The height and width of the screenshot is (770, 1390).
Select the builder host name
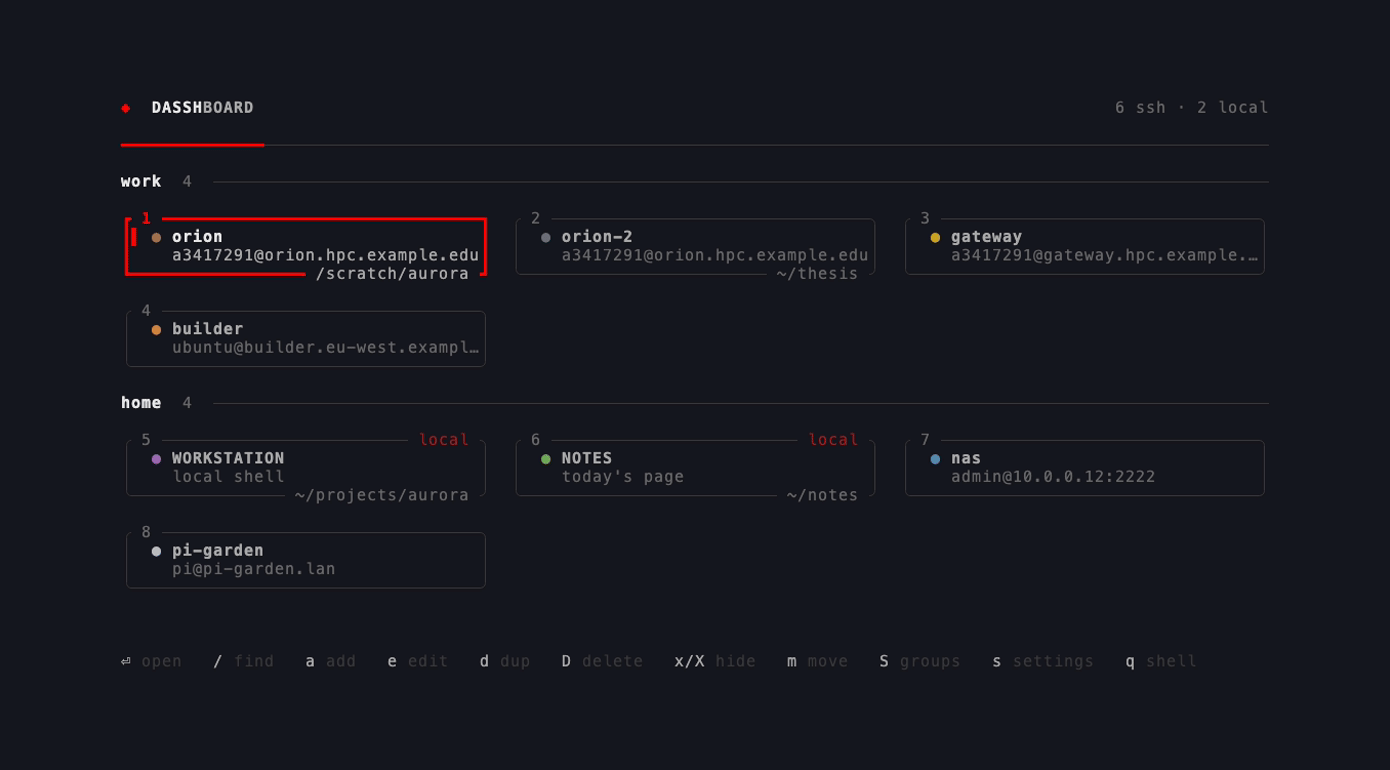[x=207, y=329]
